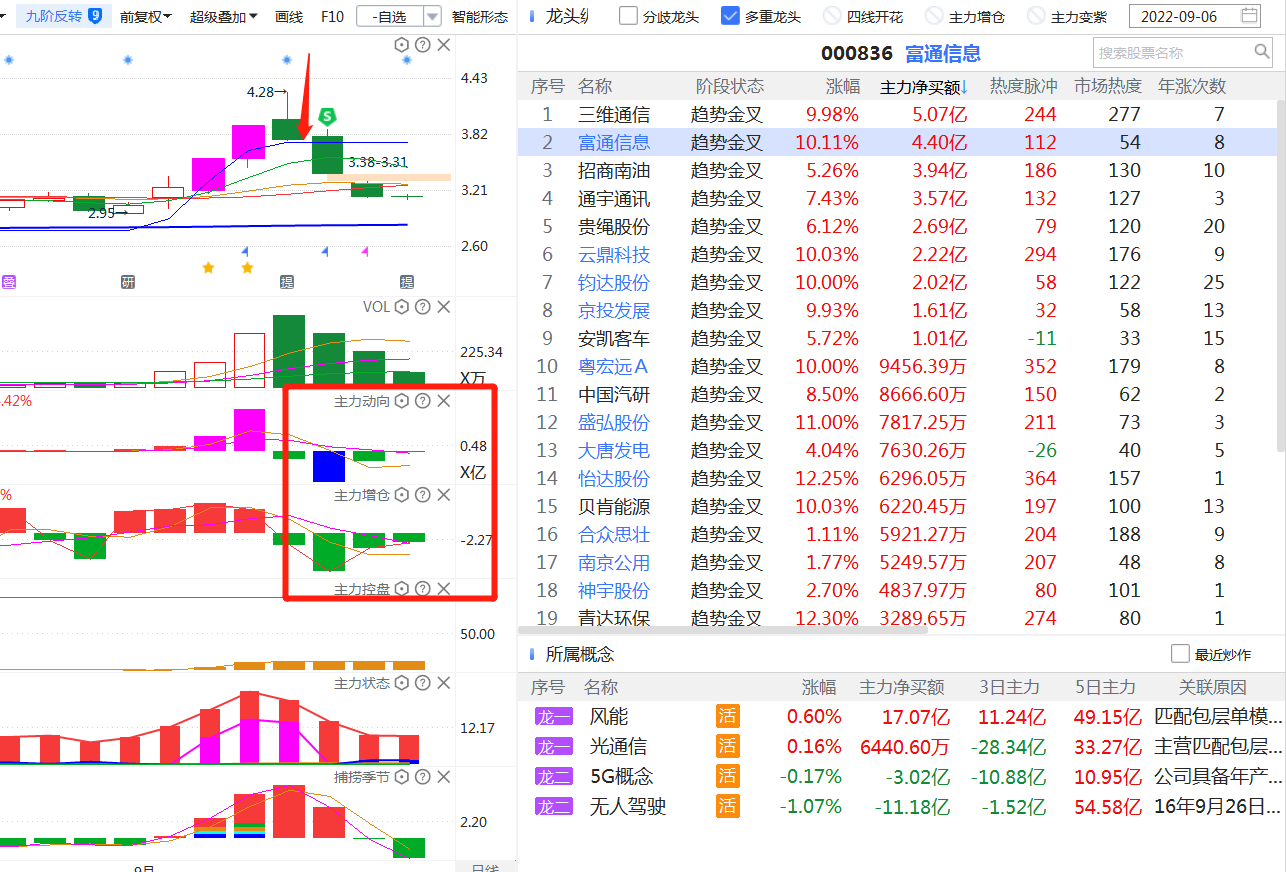The image size is (1286, 872).
Task: Sort table by 涨幅 column header
Action: [843, 87]
